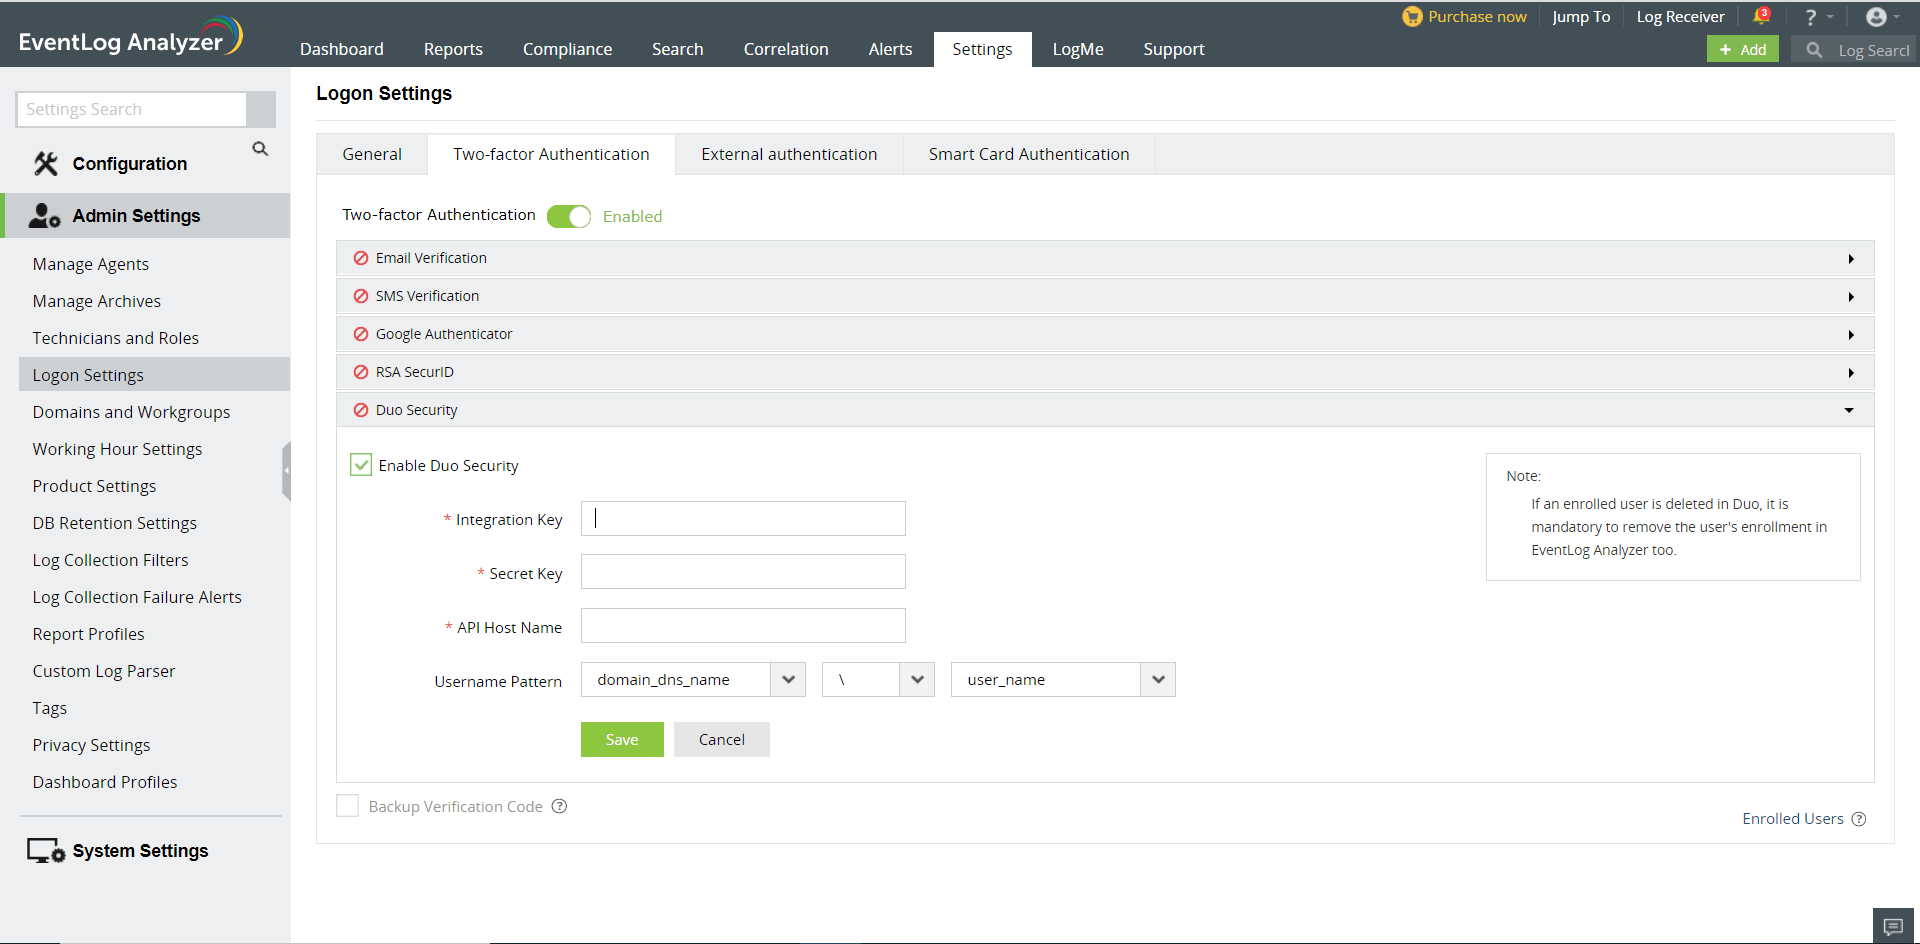Image resolution: width=1920 pixels, height=944 pixels.
Task: Click the System Settings monitor icon
Action: [x=46, y=851]
